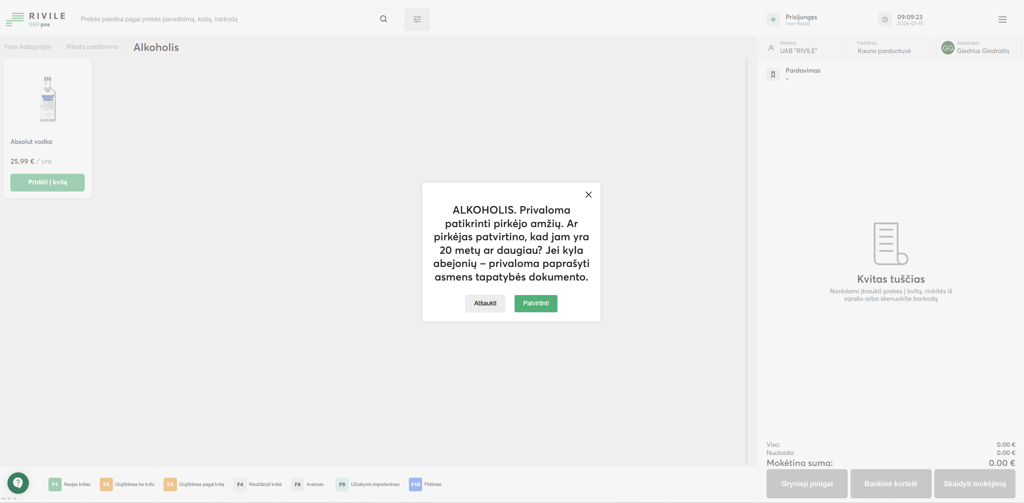The image size is (1024, 503).
Task: Click the search magnifier icon
Action: coord(383,19)
